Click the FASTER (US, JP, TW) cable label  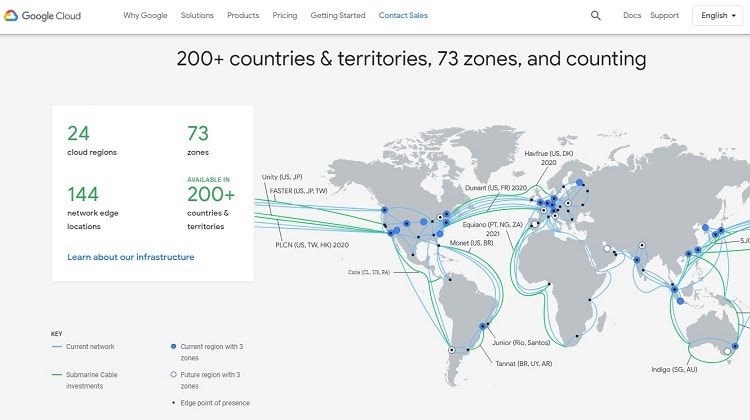click(298, 191)
